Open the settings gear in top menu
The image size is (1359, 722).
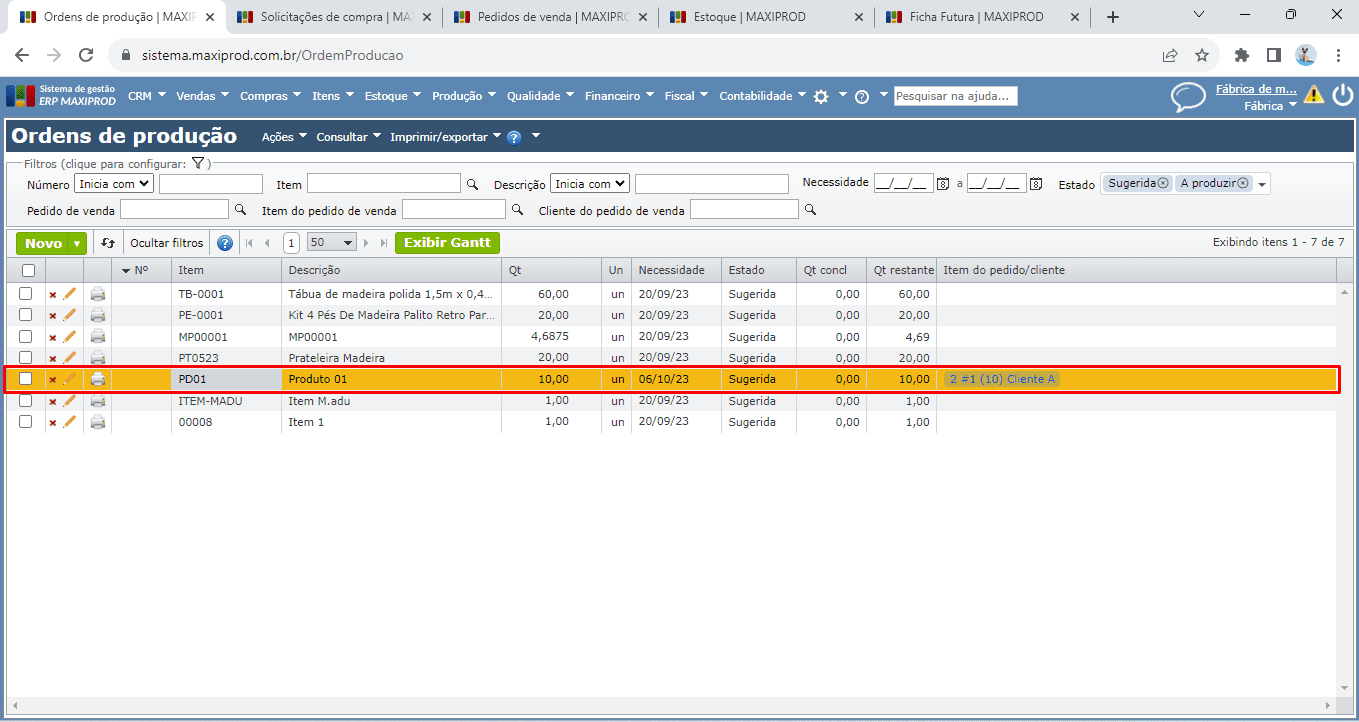pos(821,96)
